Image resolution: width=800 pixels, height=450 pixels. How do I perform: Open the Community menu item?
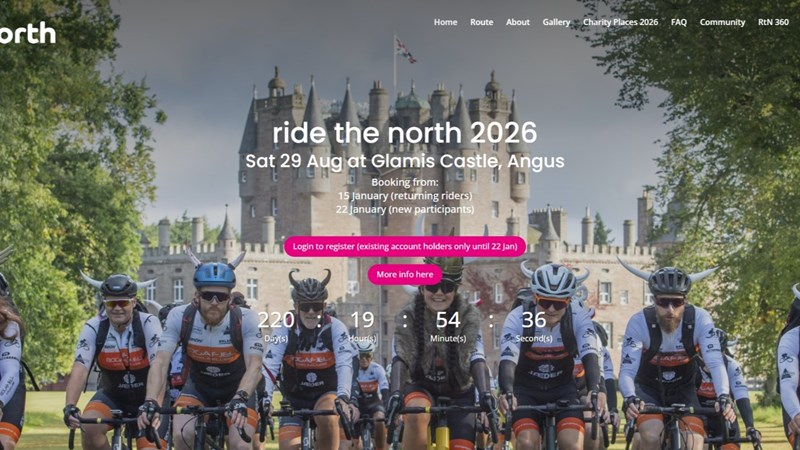(722, 22)
